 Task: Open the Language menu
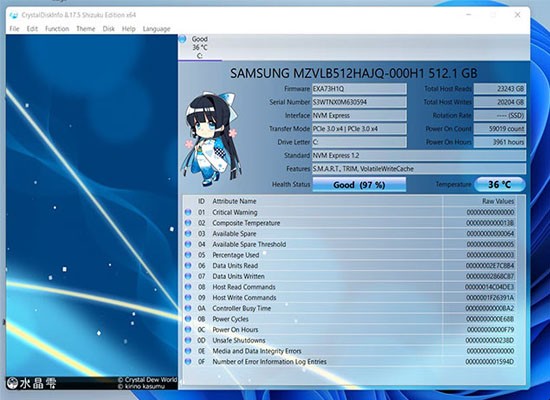pyautogui.click(x=156, y=29)
